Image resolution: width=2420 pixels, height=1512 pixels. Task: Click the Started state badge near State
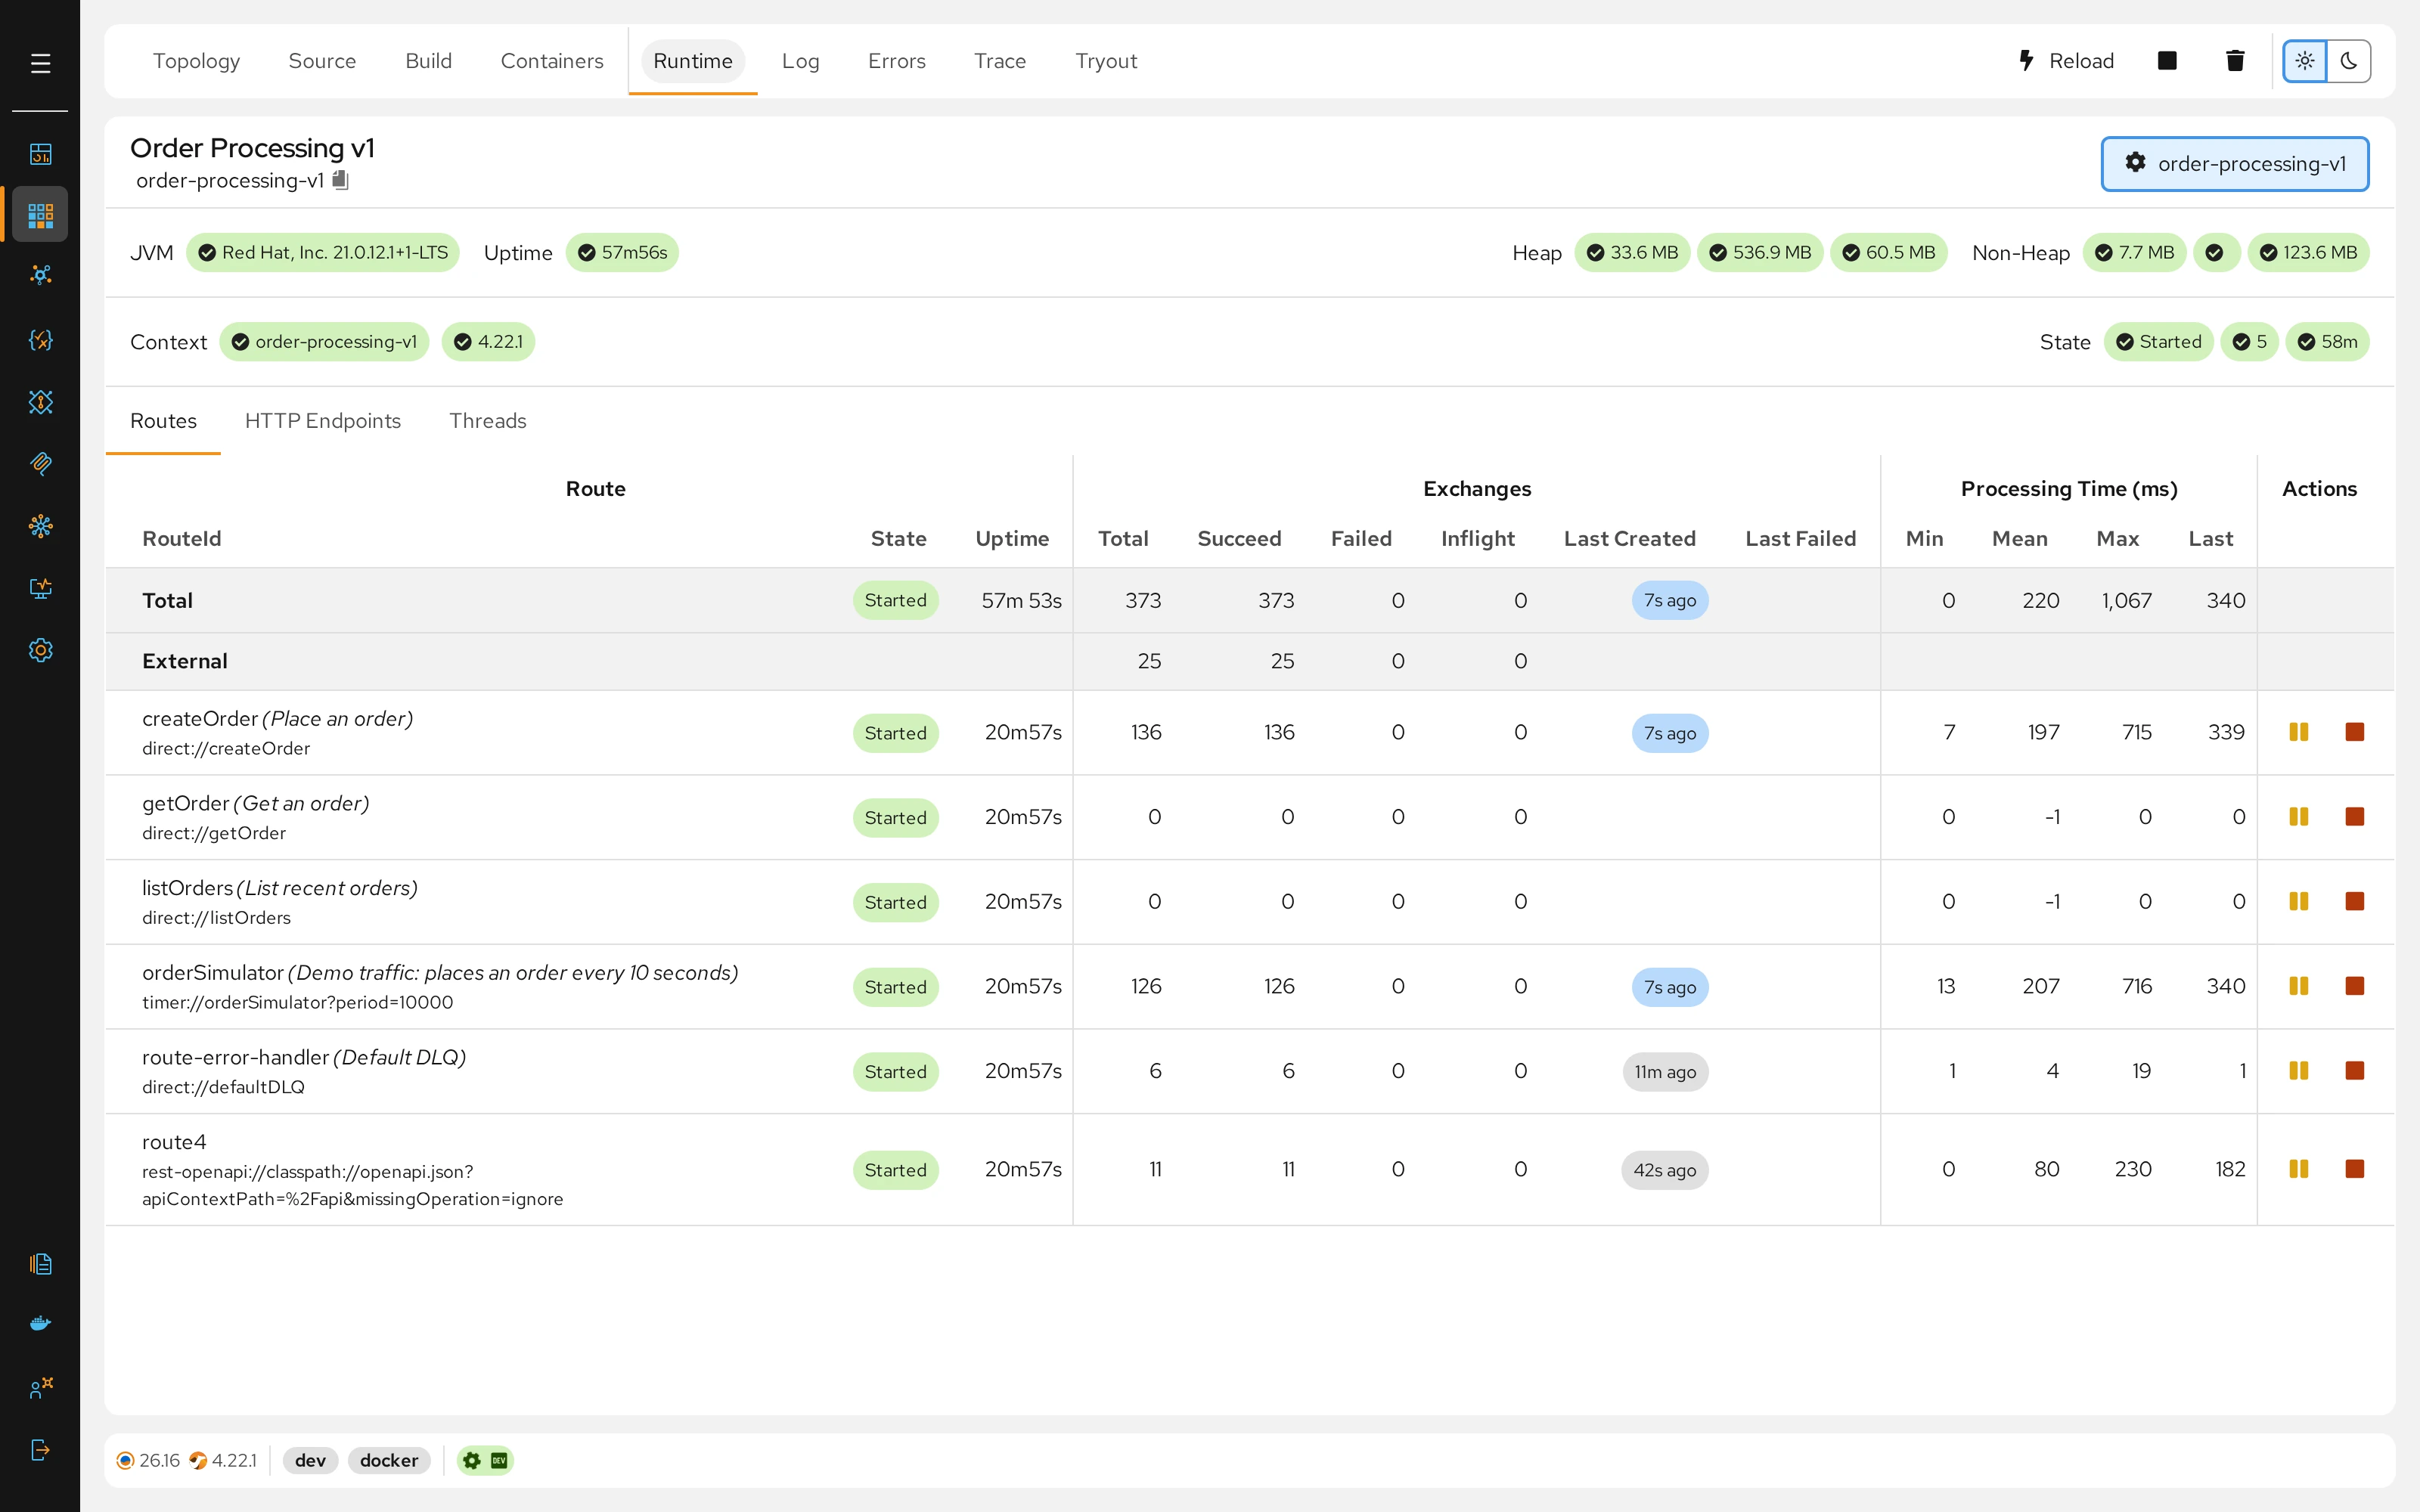pyautogui.click(x=2158, y=342)
